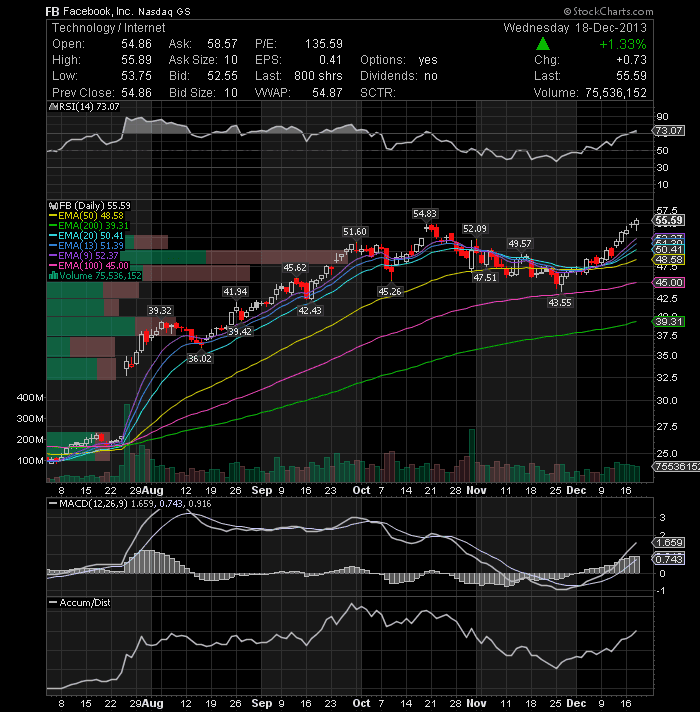Click the FB ticker symbol title
700x712 pixels.
click(x=53, y=11)
